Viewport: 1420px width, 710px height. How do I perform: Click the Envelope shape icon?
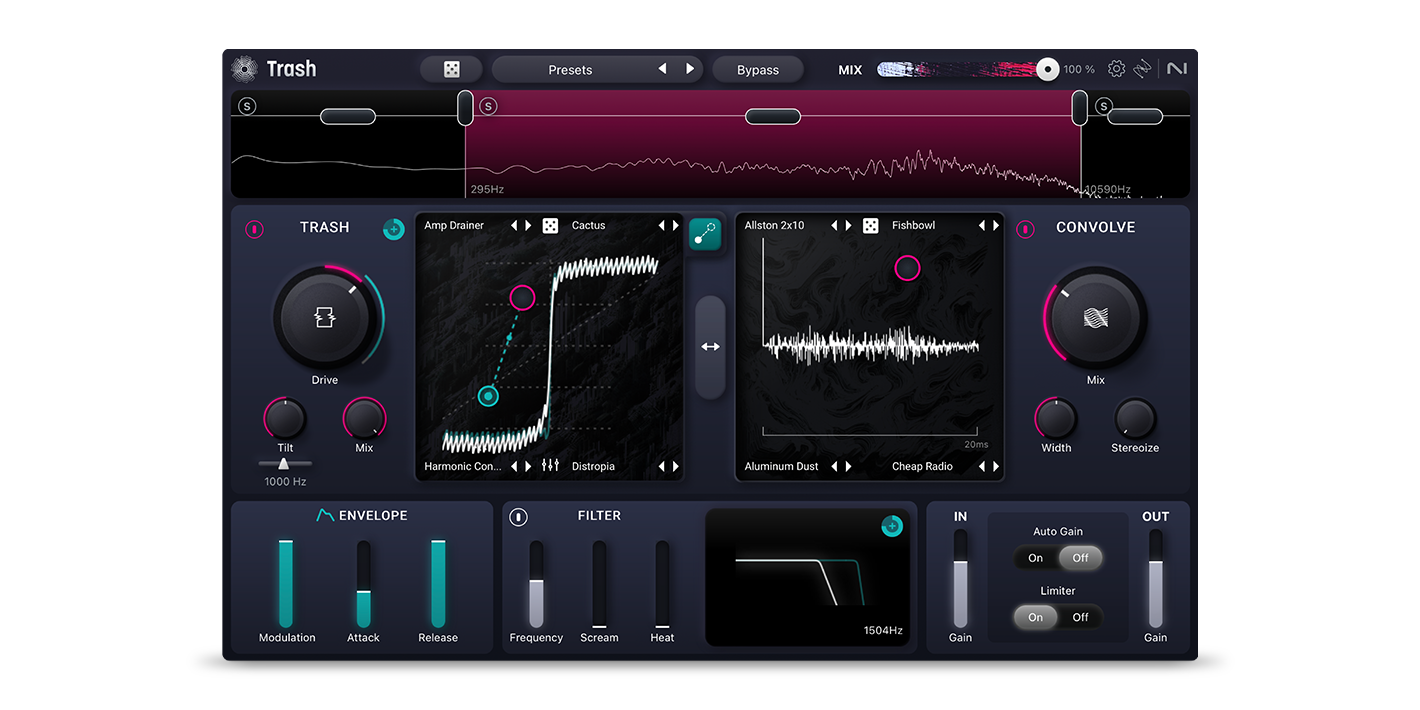[x=325, y=516]
